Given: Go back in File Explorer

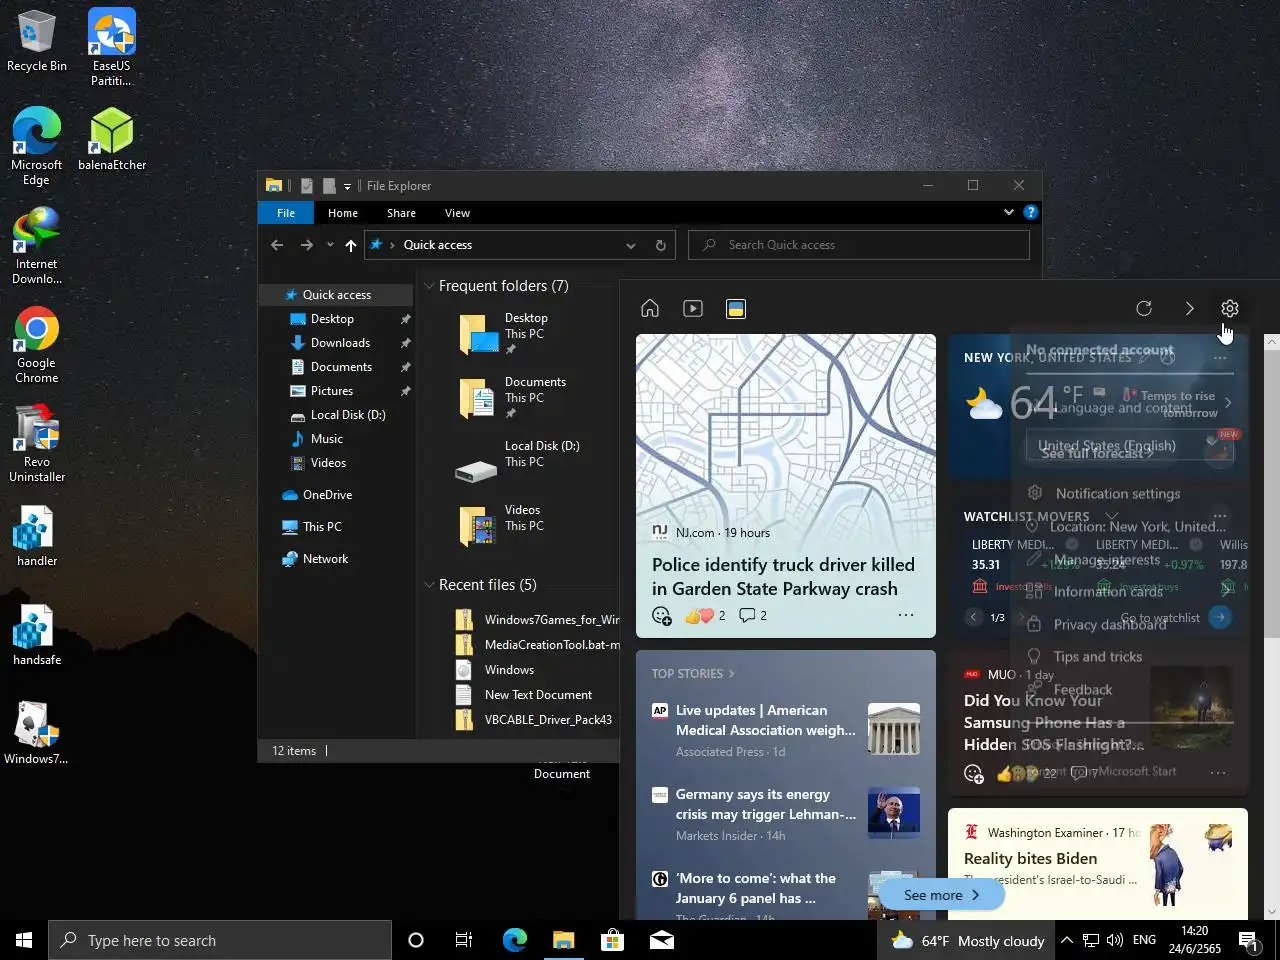Looking at the screenshot, I should click(277, 245).
